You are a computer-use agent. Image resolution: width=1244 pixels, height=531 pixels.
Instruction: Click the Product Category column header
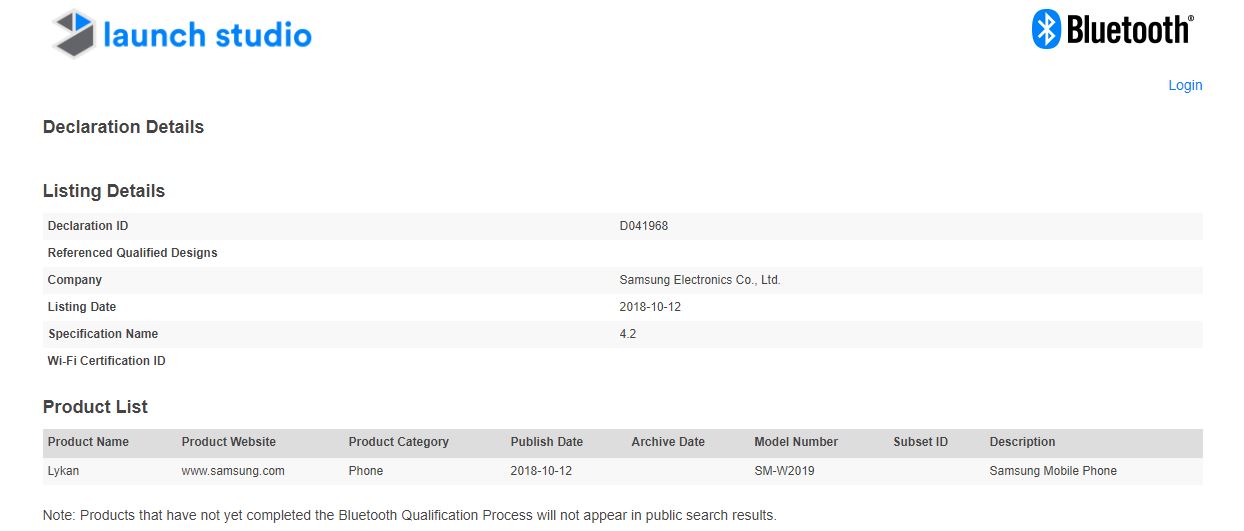(x=398, y=442)
